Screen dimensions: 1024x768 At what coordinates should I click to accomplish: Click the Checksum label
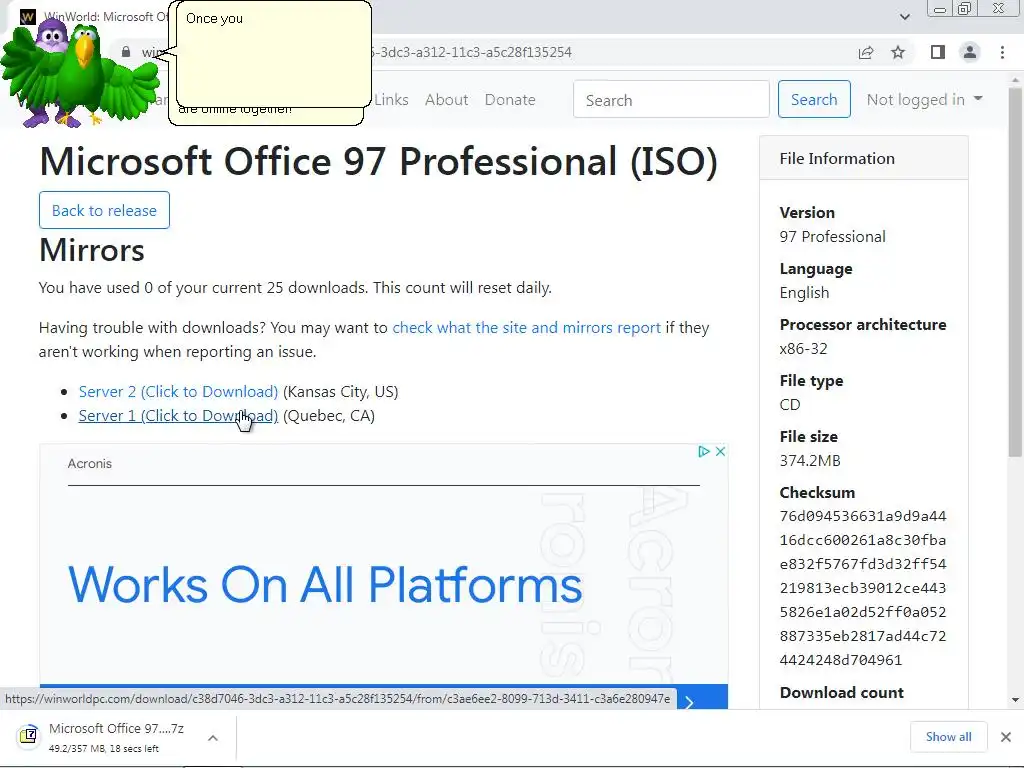tap(817, 492)
